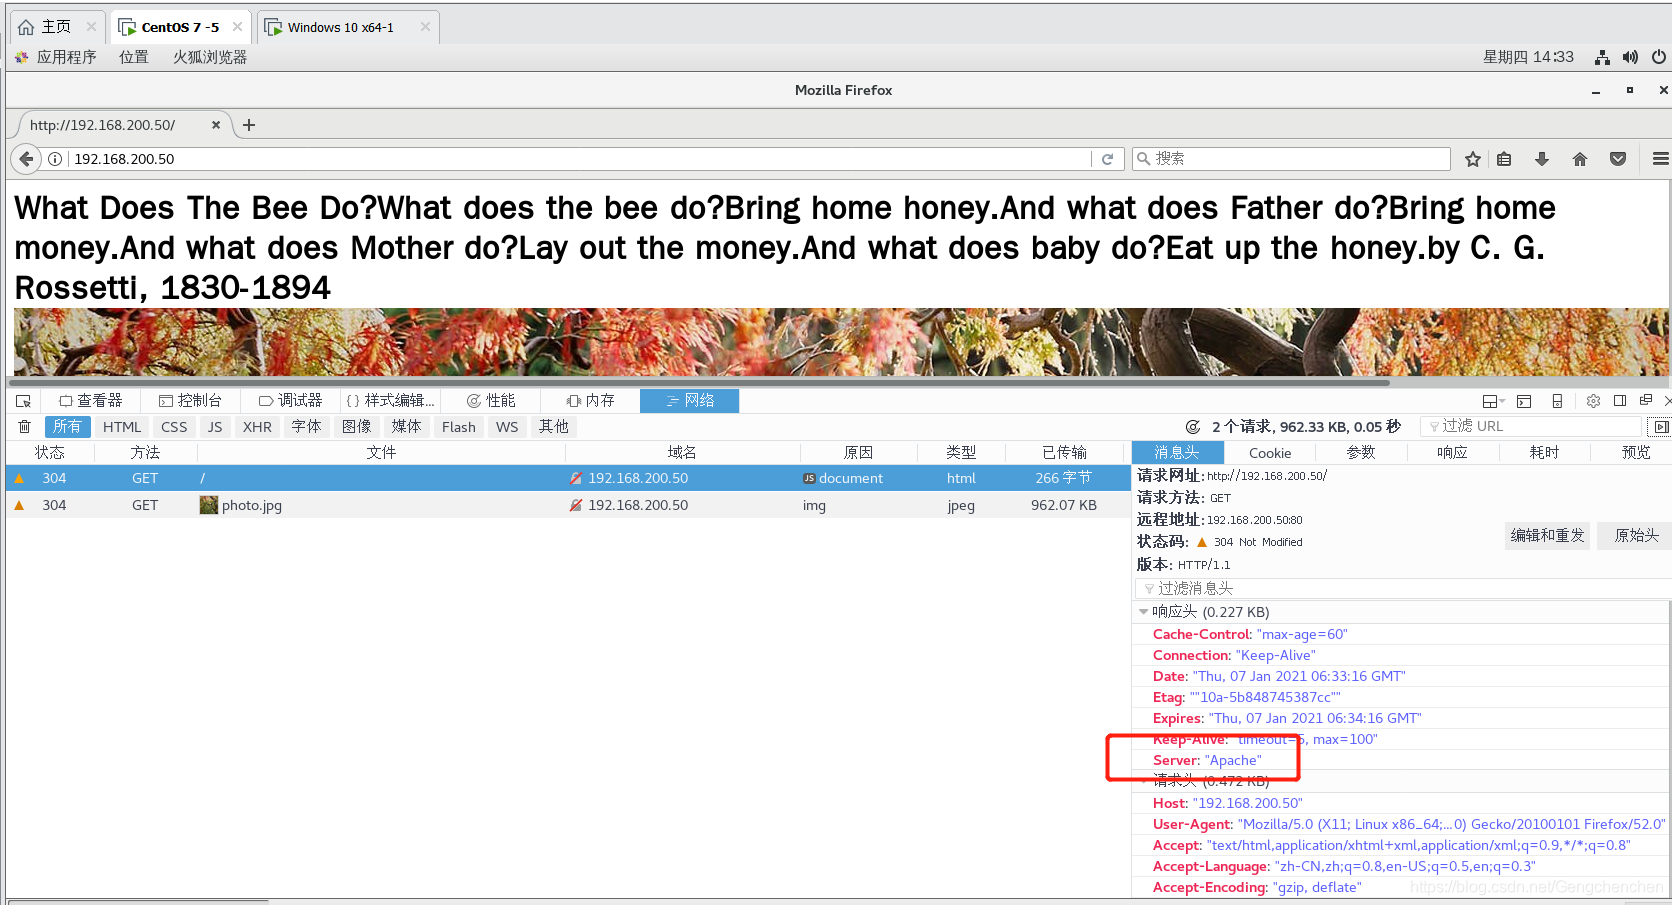Click the 原始头 raw headers button
The width and height of the screenshot is (1672, 905).
click(x=1636, y=536)
